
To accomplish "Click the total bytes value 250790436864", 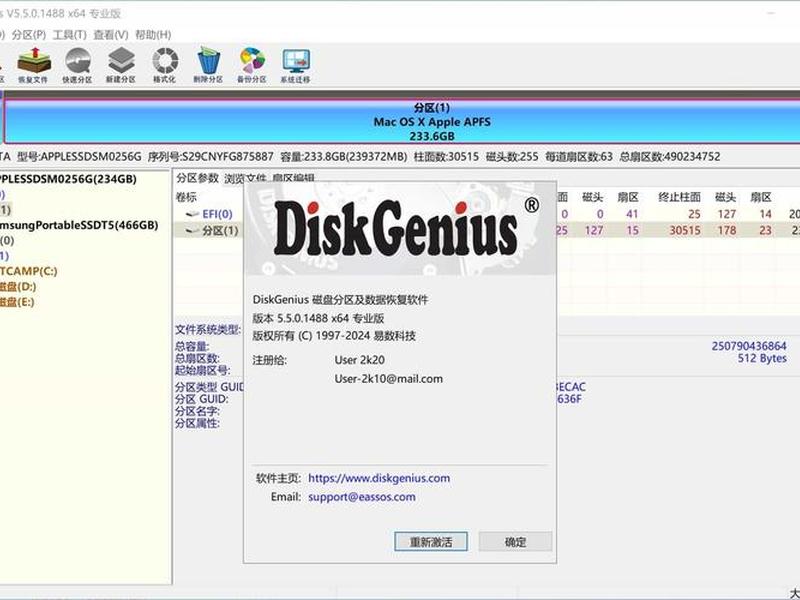I will click(749, 346).
